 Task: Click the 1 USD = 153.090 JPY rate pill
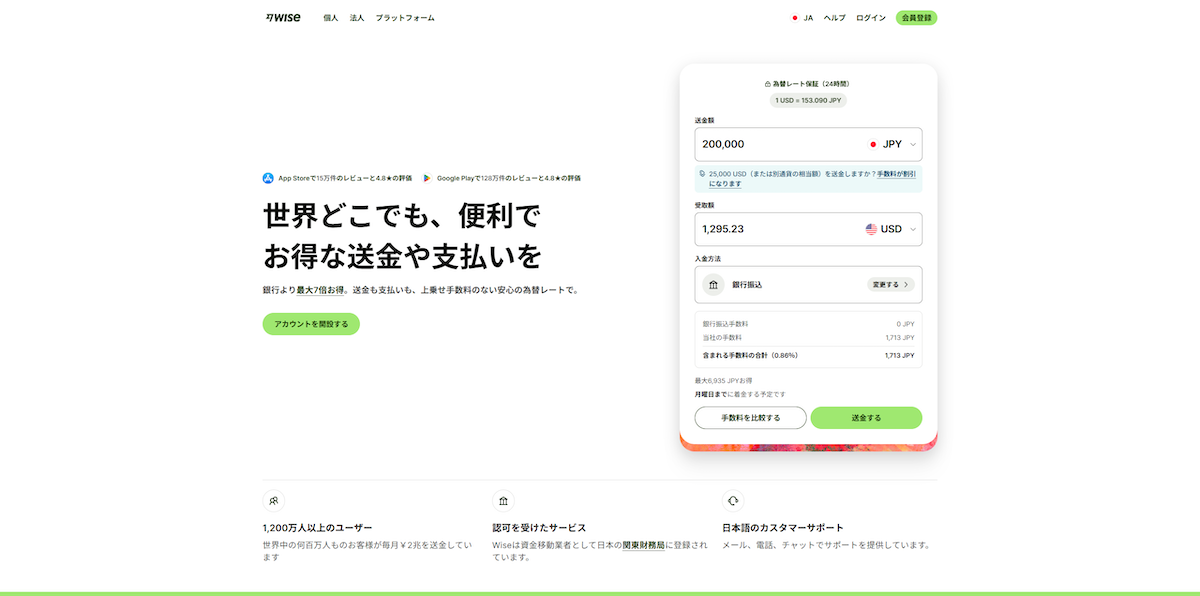(808, 100)
